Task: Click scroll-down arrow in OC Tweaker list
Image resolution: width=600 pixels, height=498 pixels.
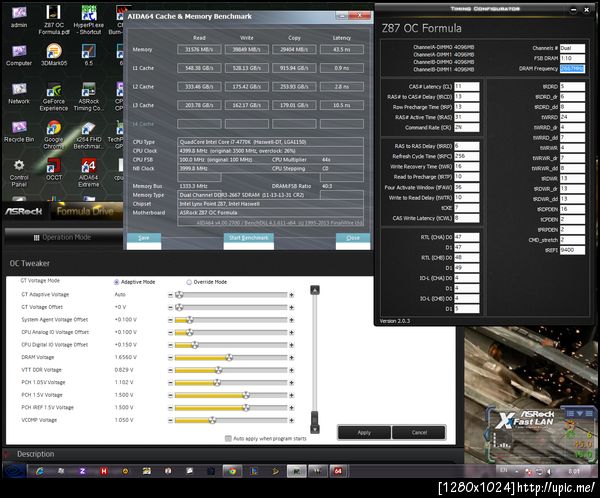Action: 315,429
